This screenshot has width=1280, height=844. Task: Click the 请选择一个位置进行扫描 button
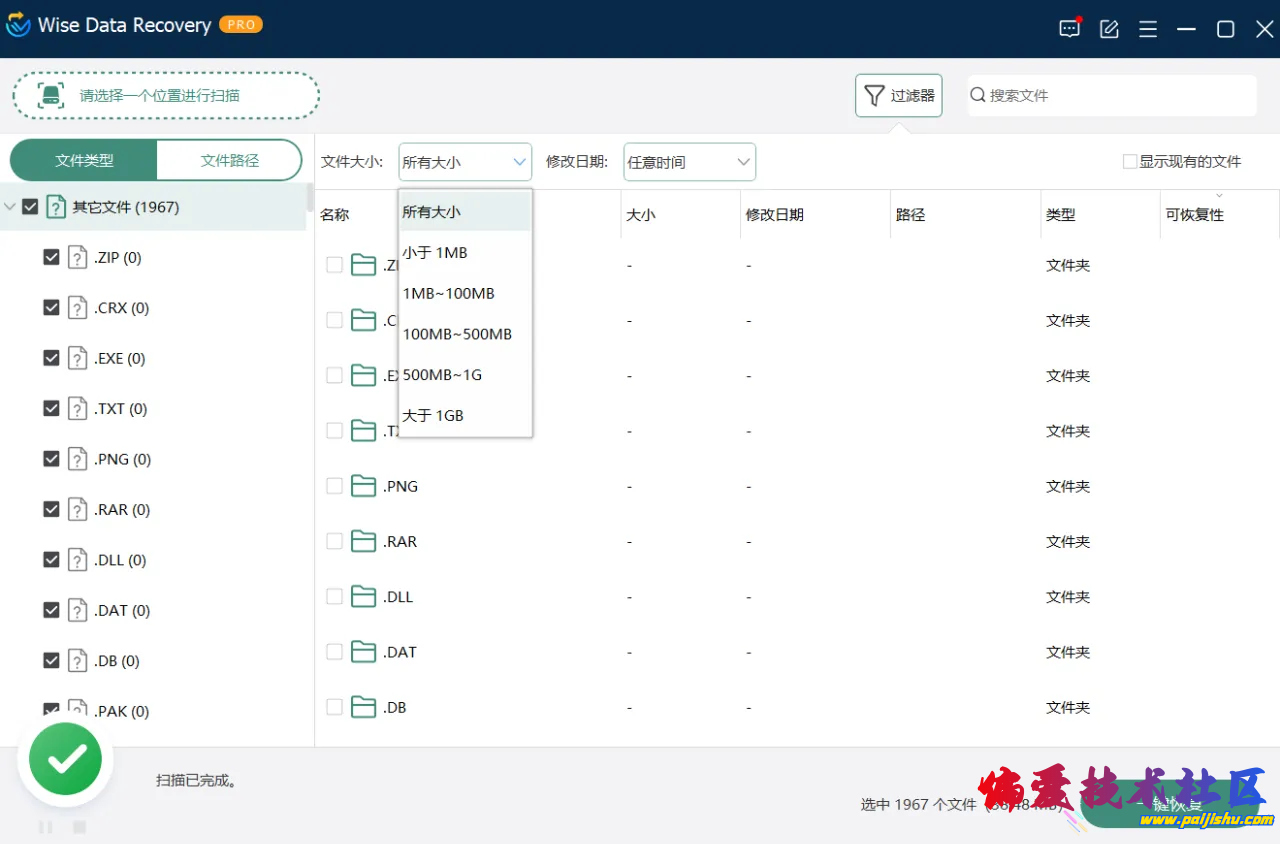166,96
